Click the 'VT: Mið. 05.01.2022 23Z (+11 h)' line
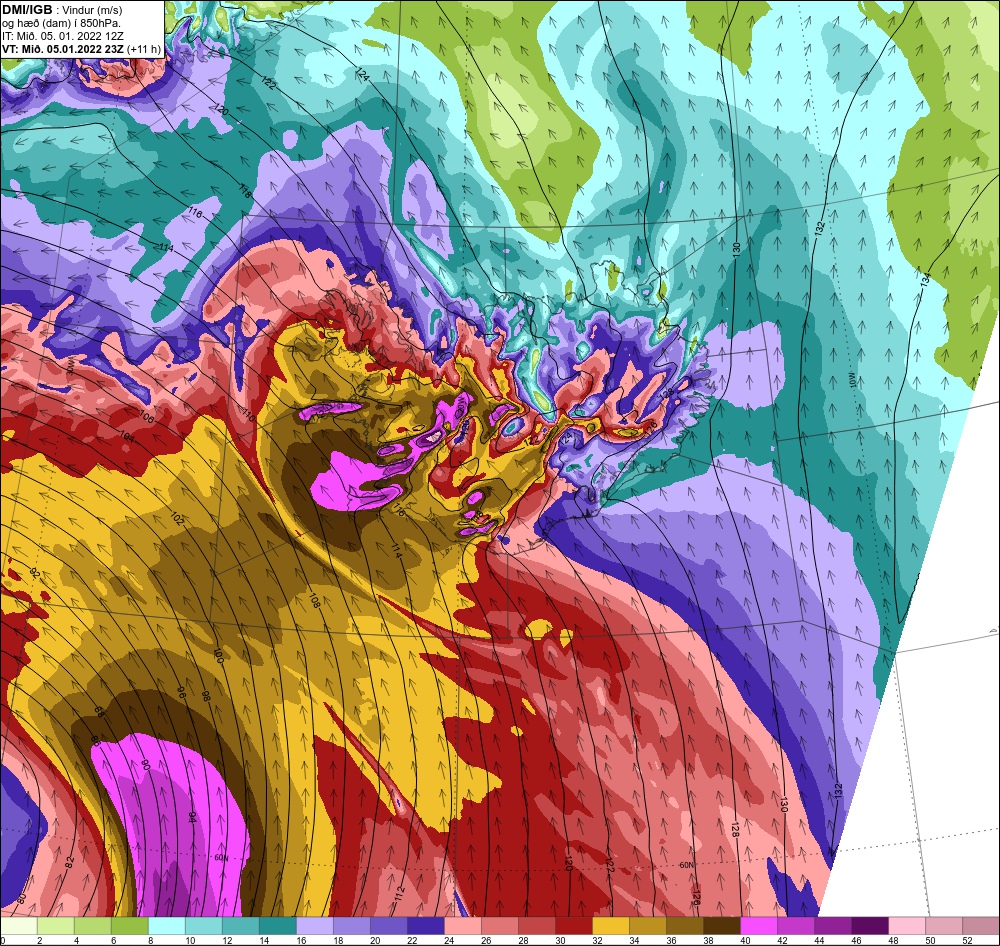Viewport: 1000px width, 946px height. point(82,49)
